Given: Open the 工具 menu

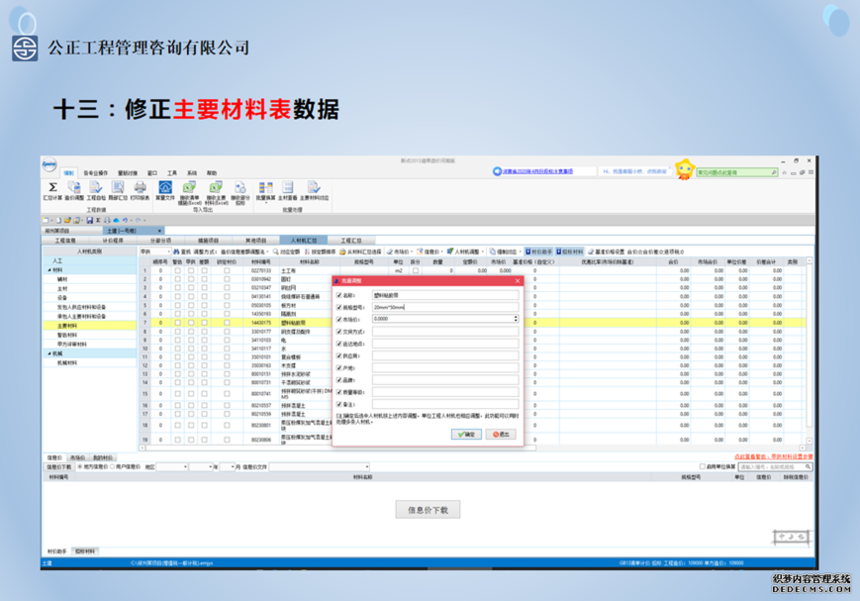Looking at the screenshot, I should (172, 172).
